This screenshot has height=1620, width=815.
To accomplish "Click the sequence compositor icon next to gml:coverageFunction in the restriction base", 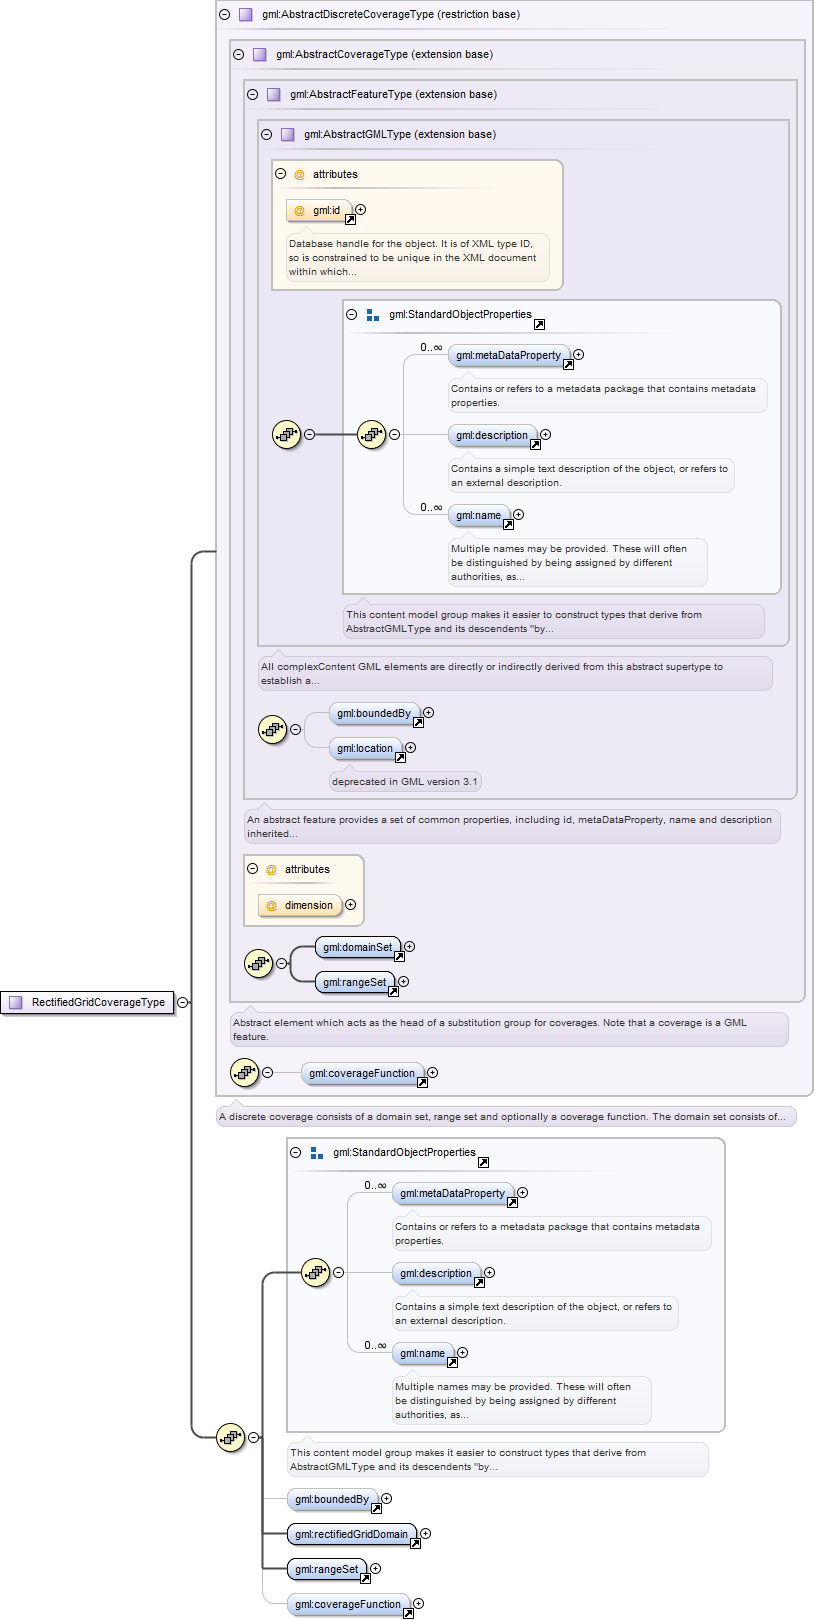I will [244, 1072].
